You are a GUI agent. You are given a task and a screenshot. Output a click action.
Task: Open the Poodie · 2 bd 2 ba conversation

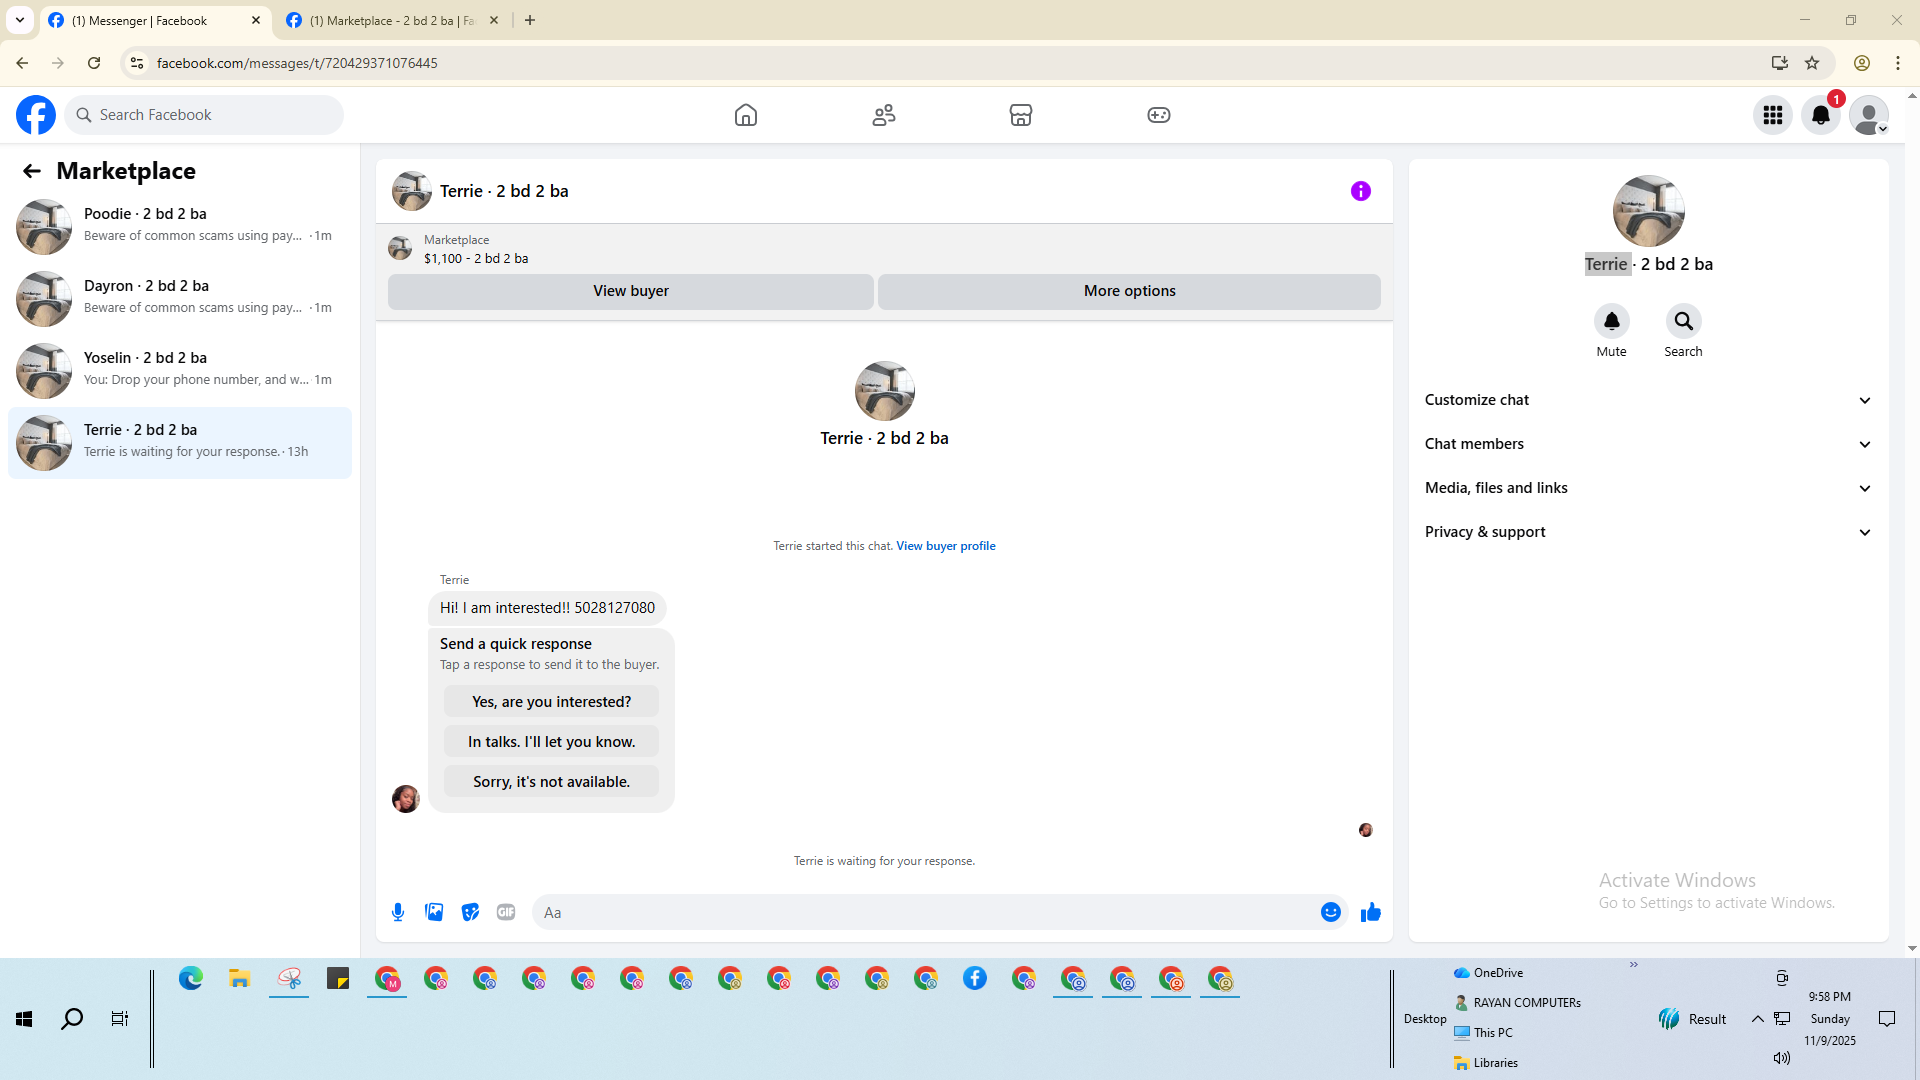pos(180,226)
